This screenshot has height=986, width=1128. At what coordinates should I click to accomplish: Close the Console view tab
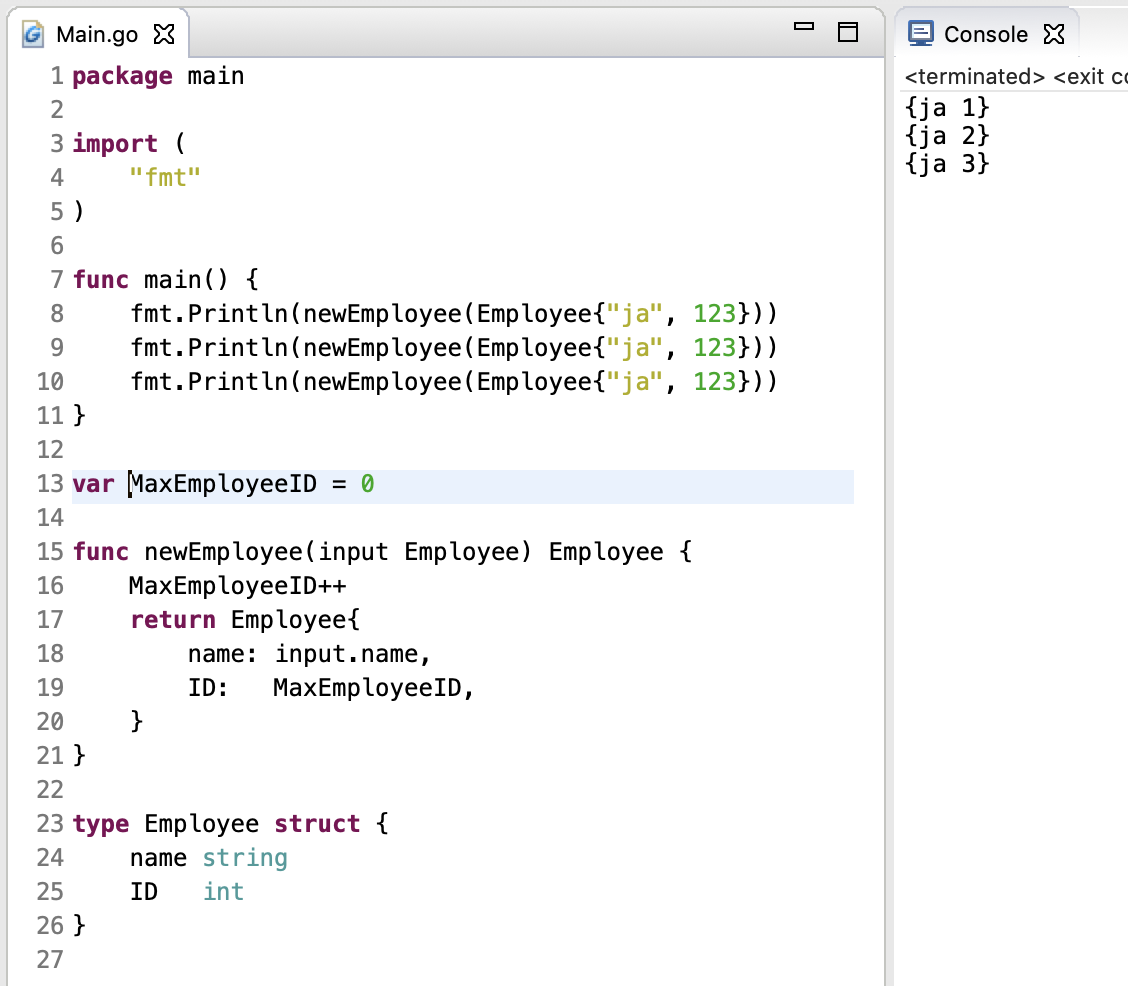pyautogui.click(x=1053, y=35)
